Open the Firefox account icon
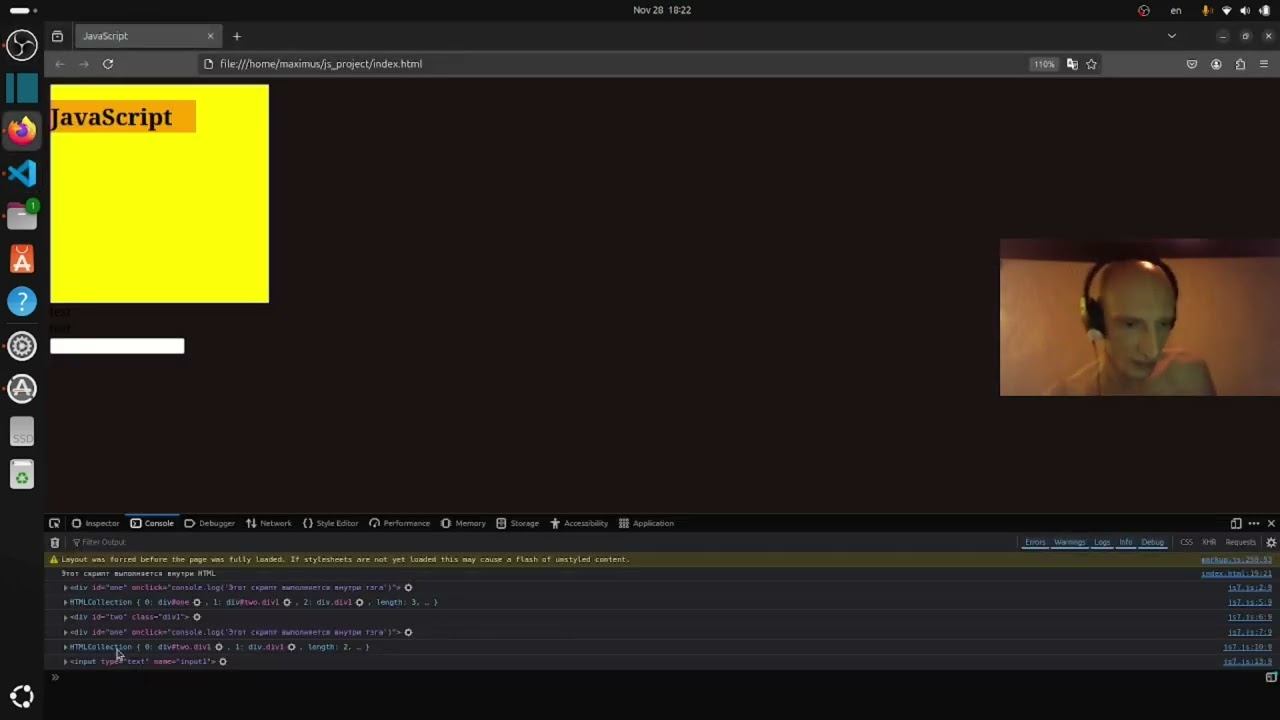This screenshot has height=720, width=1280. click(1216, 64)
